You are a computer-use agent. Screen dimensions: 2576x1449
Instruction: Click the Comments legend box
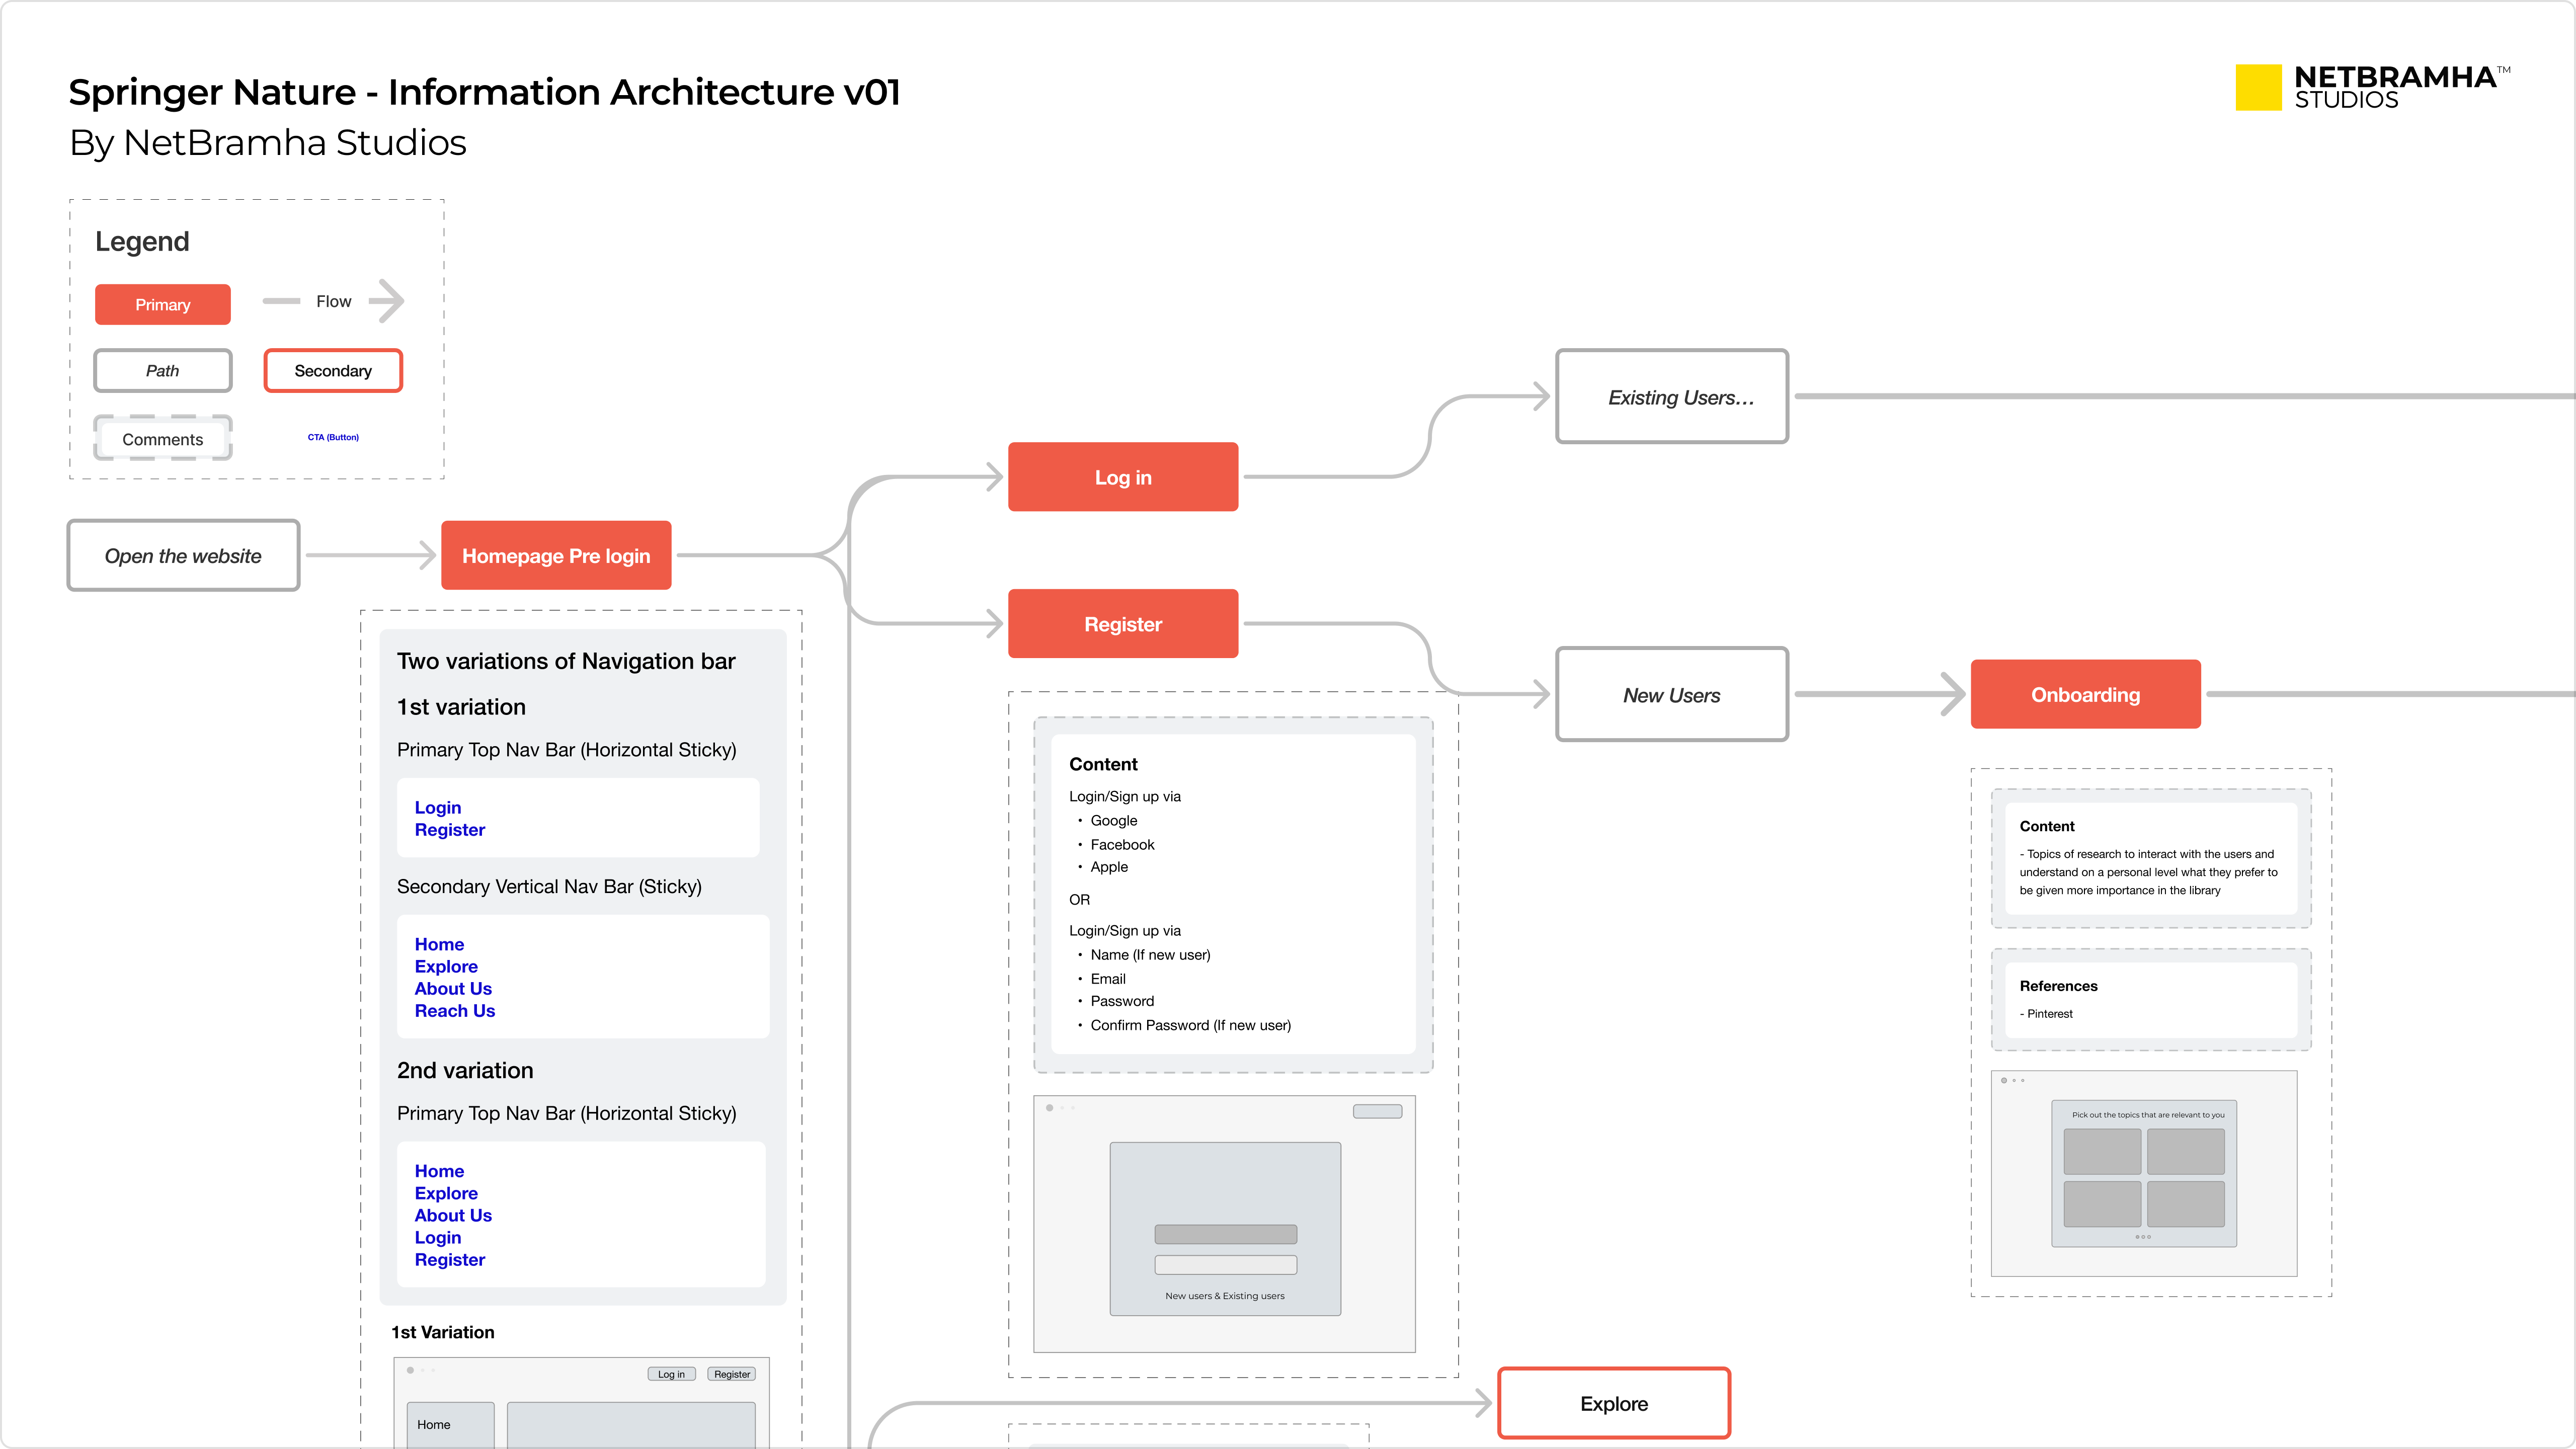click(x=163, y=439)
